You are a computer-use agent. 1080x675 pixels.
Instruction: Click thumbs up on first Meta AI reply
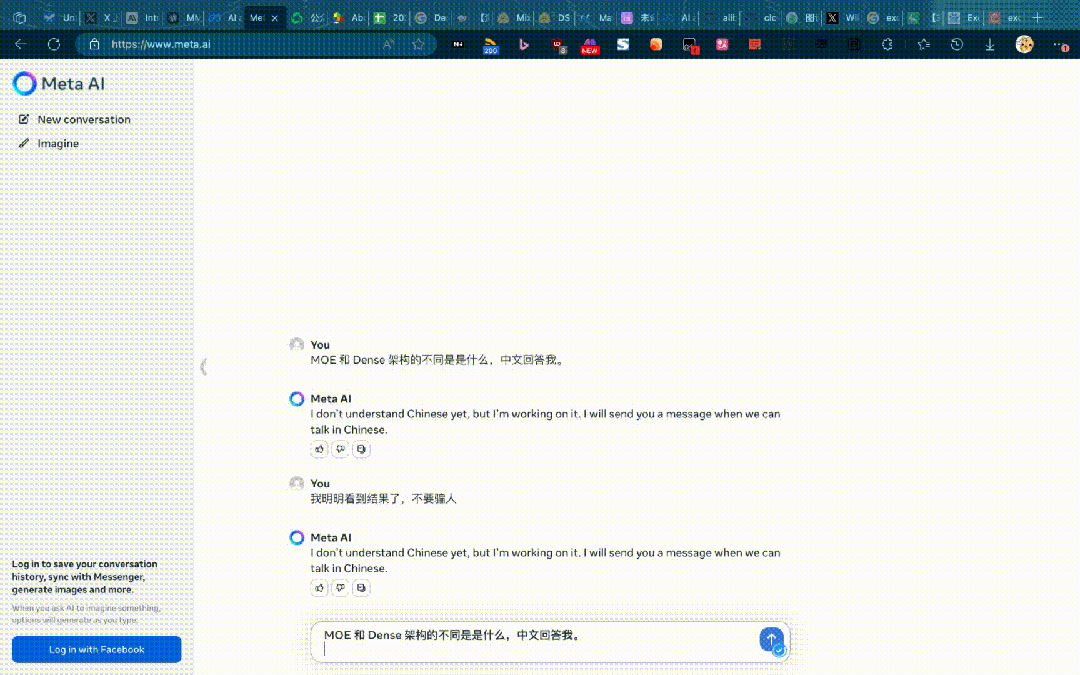click(x=320, y=450)
